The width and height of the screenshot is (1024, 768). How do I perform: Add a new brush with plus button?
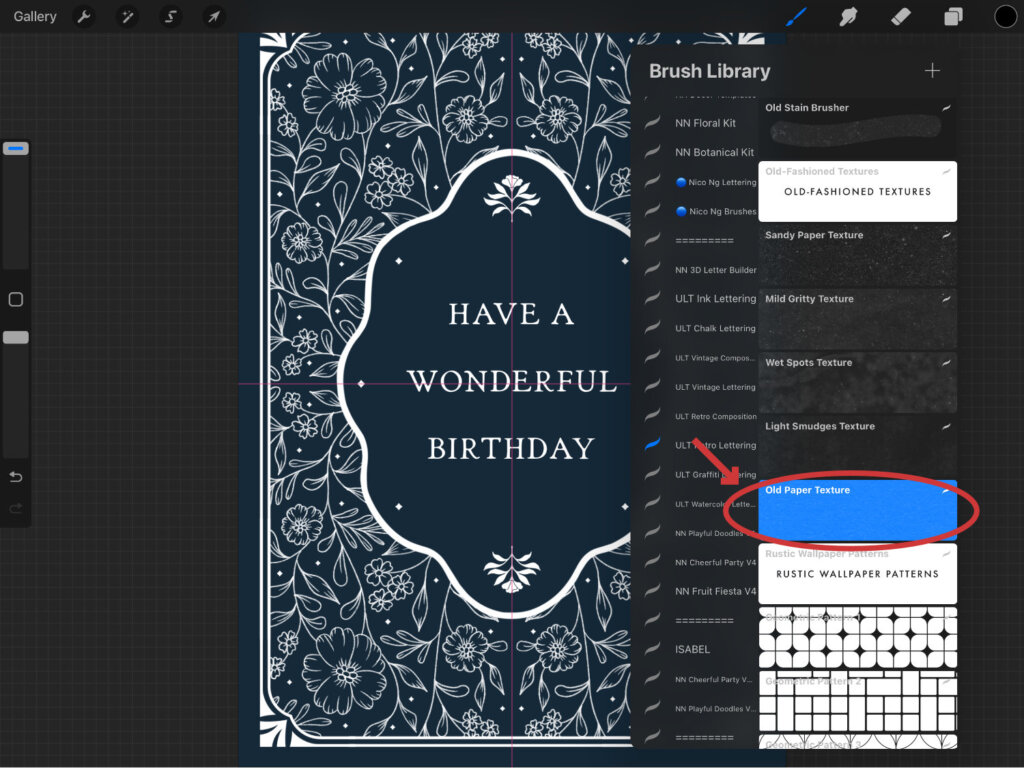[x=932, y=71]
